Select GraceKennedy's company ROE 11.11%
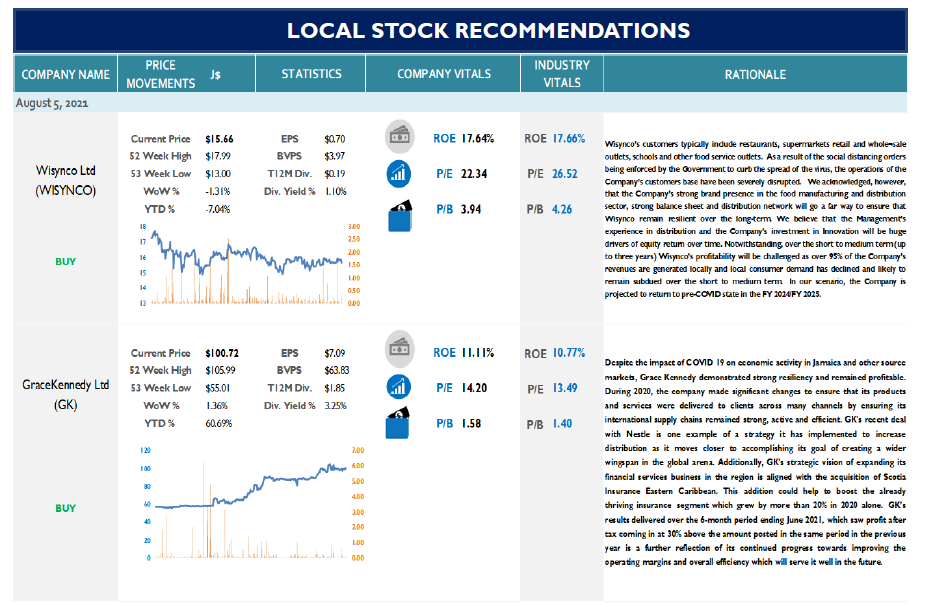 478,353
